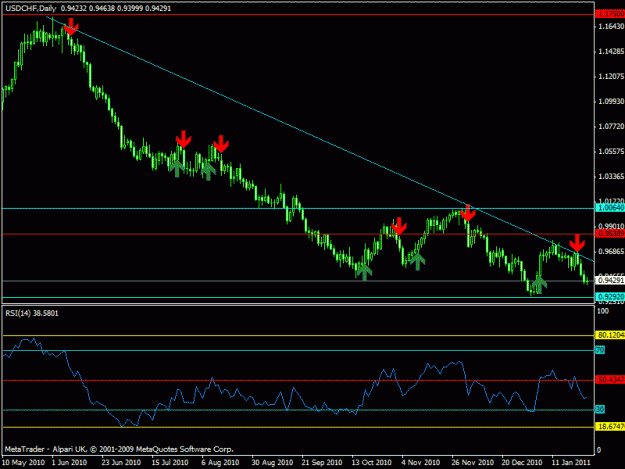Select the green buy arrow at the mid-October 2010 low
Image resolution: width=625 pixels, height=469 pixels.
tap(364, 272)
